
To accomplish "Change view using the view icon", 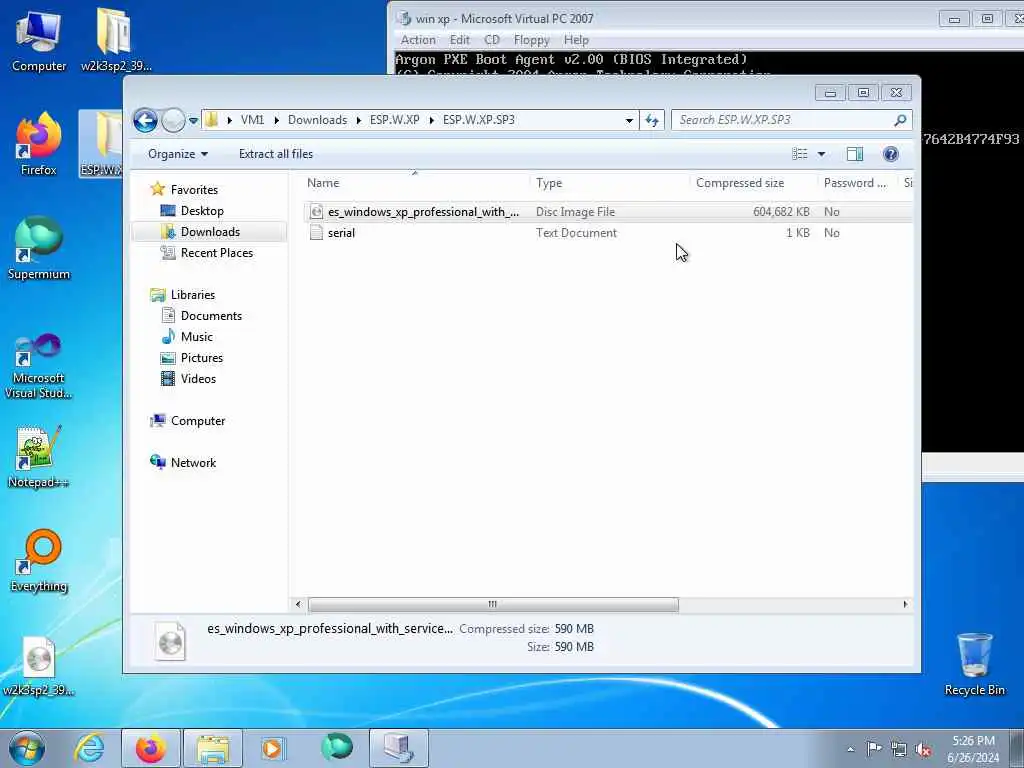I will [x=800, y=154].
